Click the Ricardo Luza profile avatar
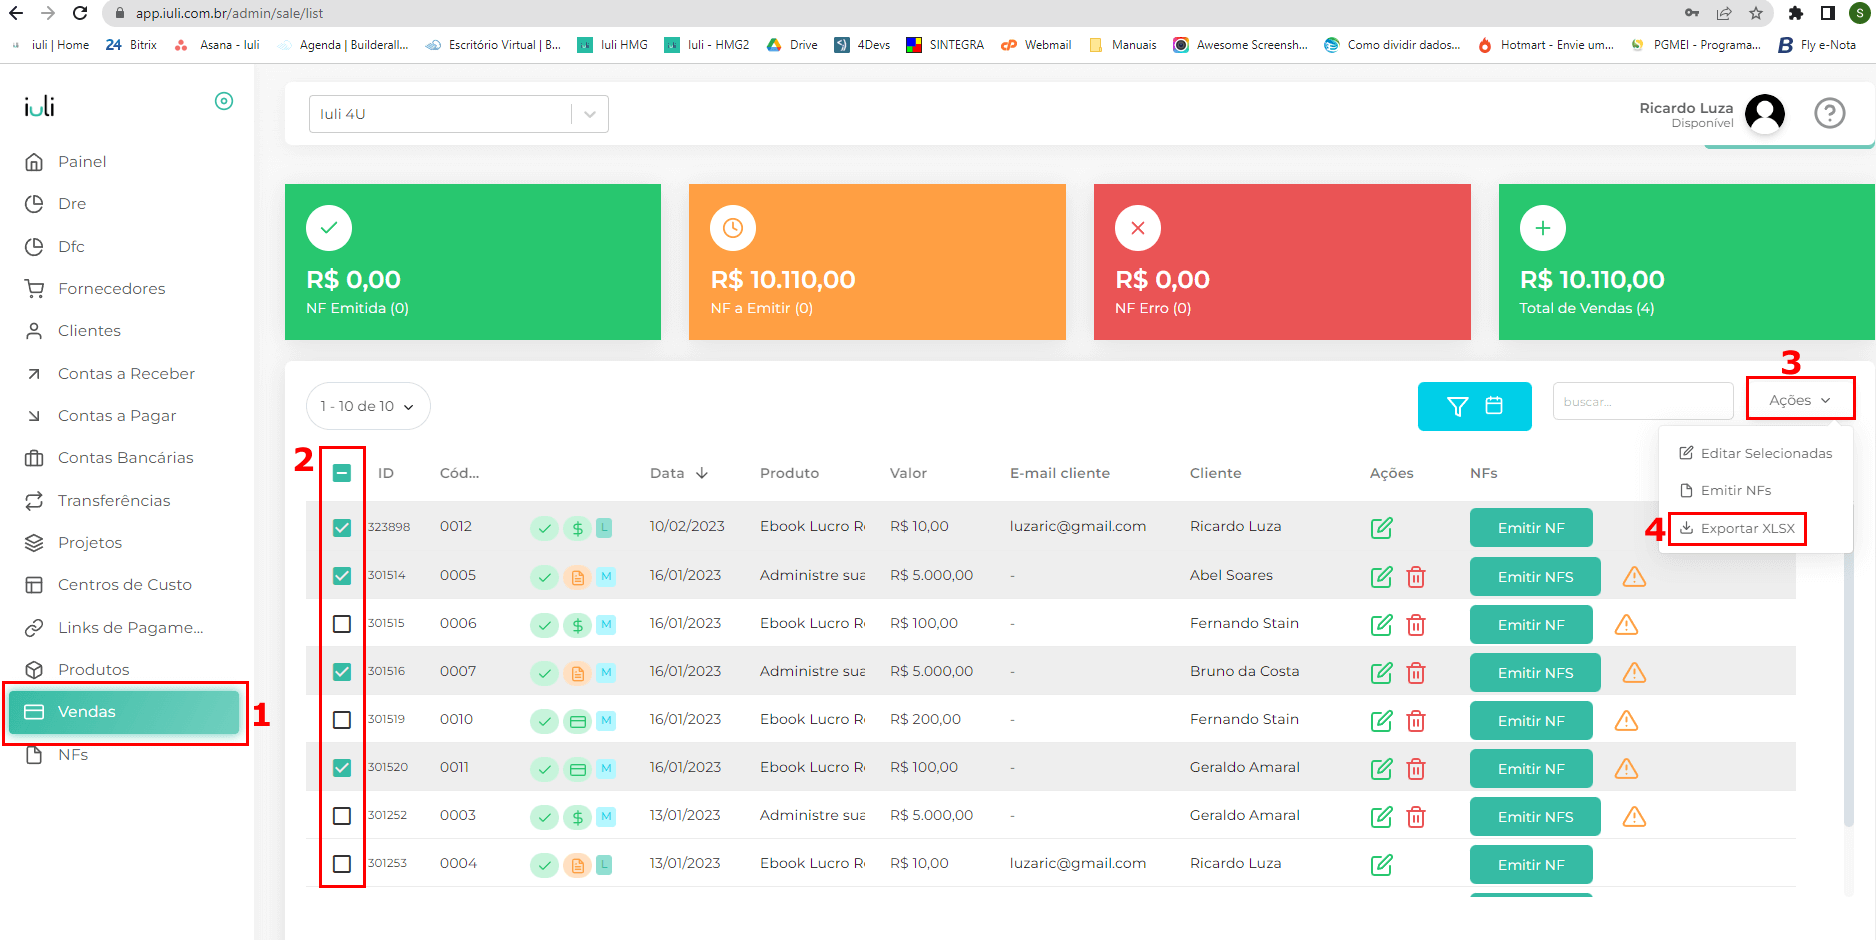Screen dimensions: 1876x940 pos(1765,114)
